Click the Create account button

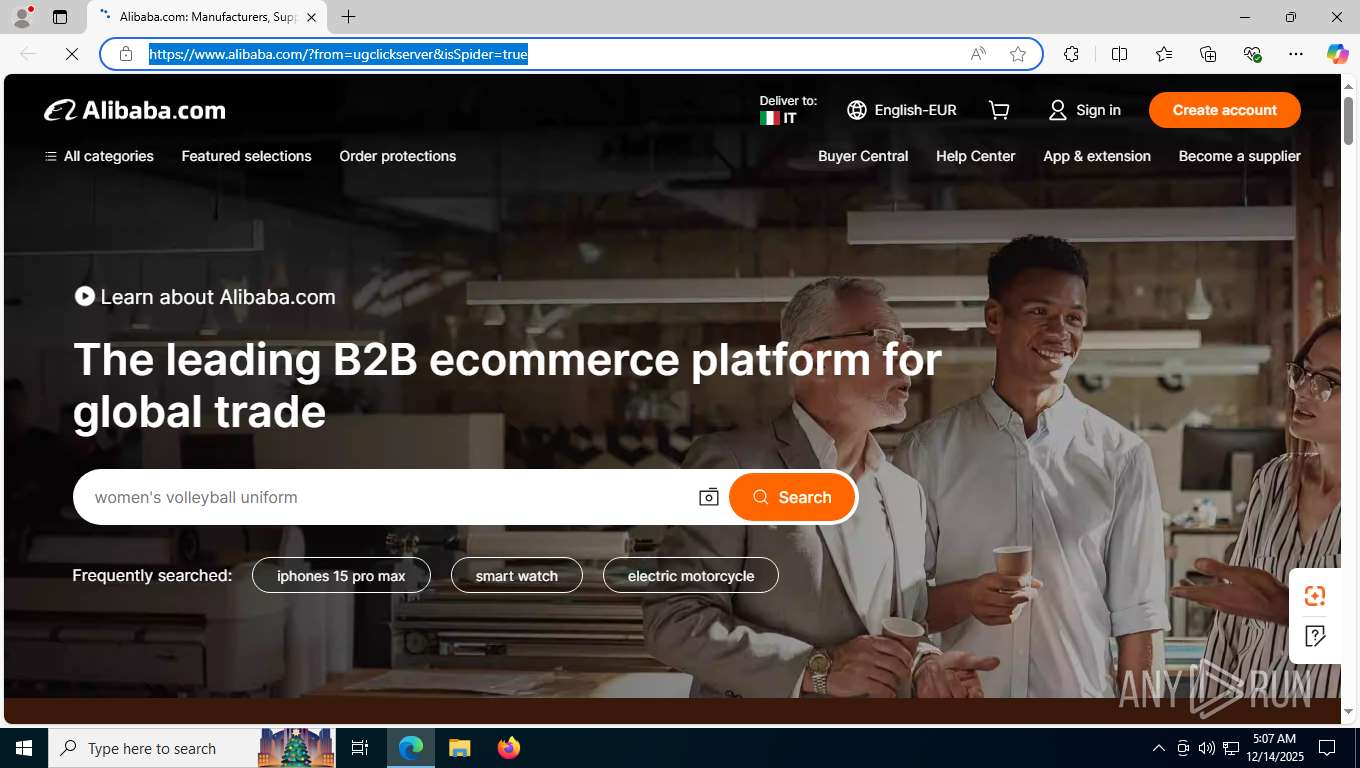pyautogui.click(x=1225, y=110)
